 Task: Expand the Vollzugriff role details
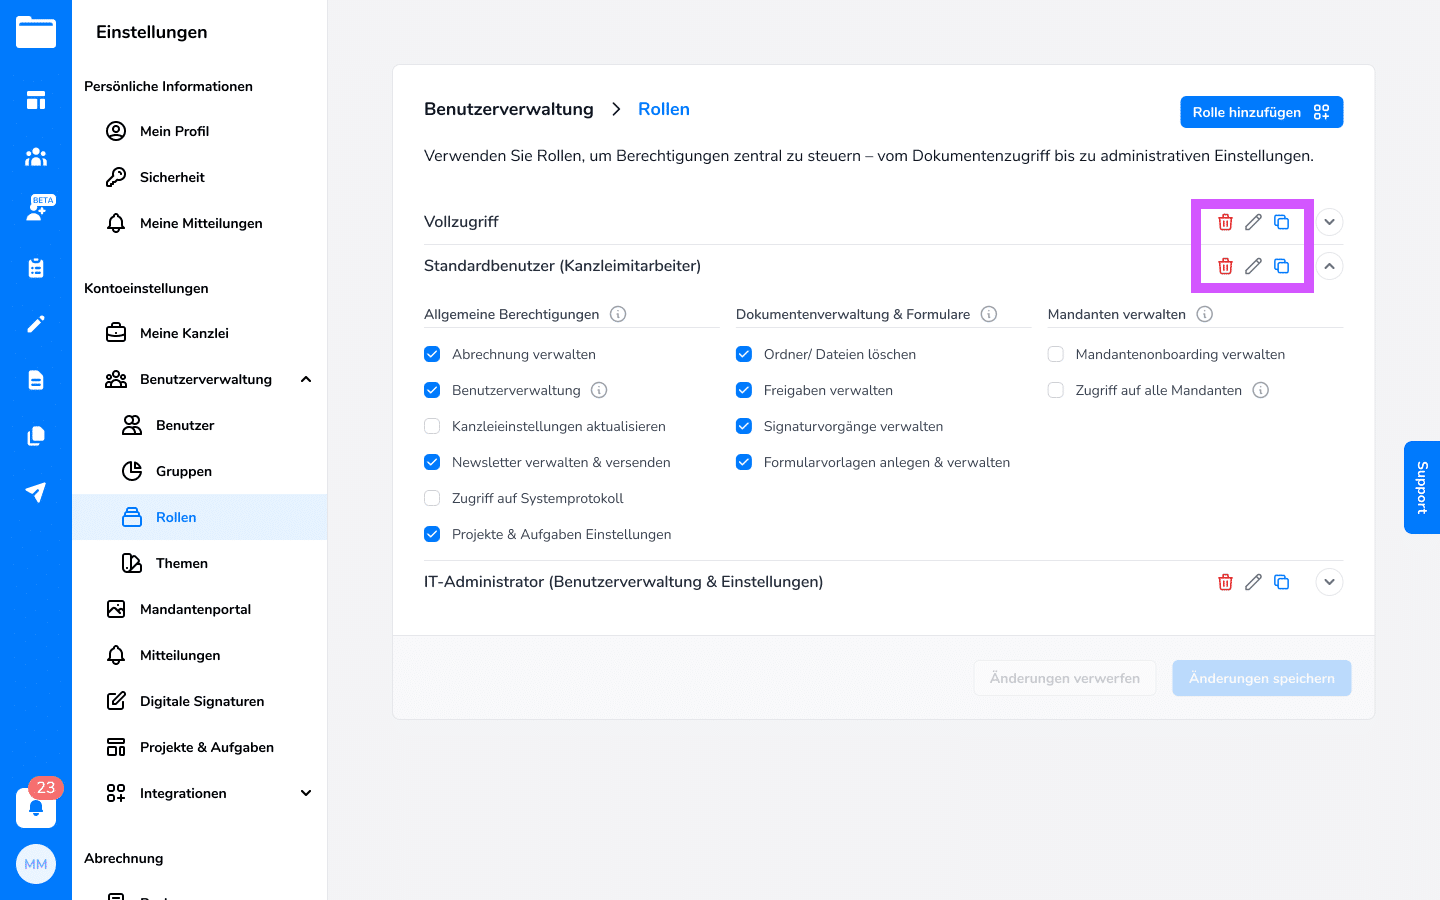pos(1329,222)
